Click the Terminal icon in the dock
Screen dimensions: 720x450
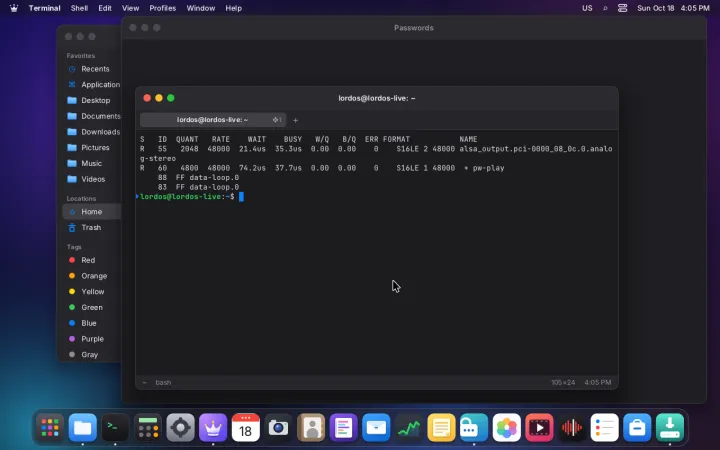(115, 428)
